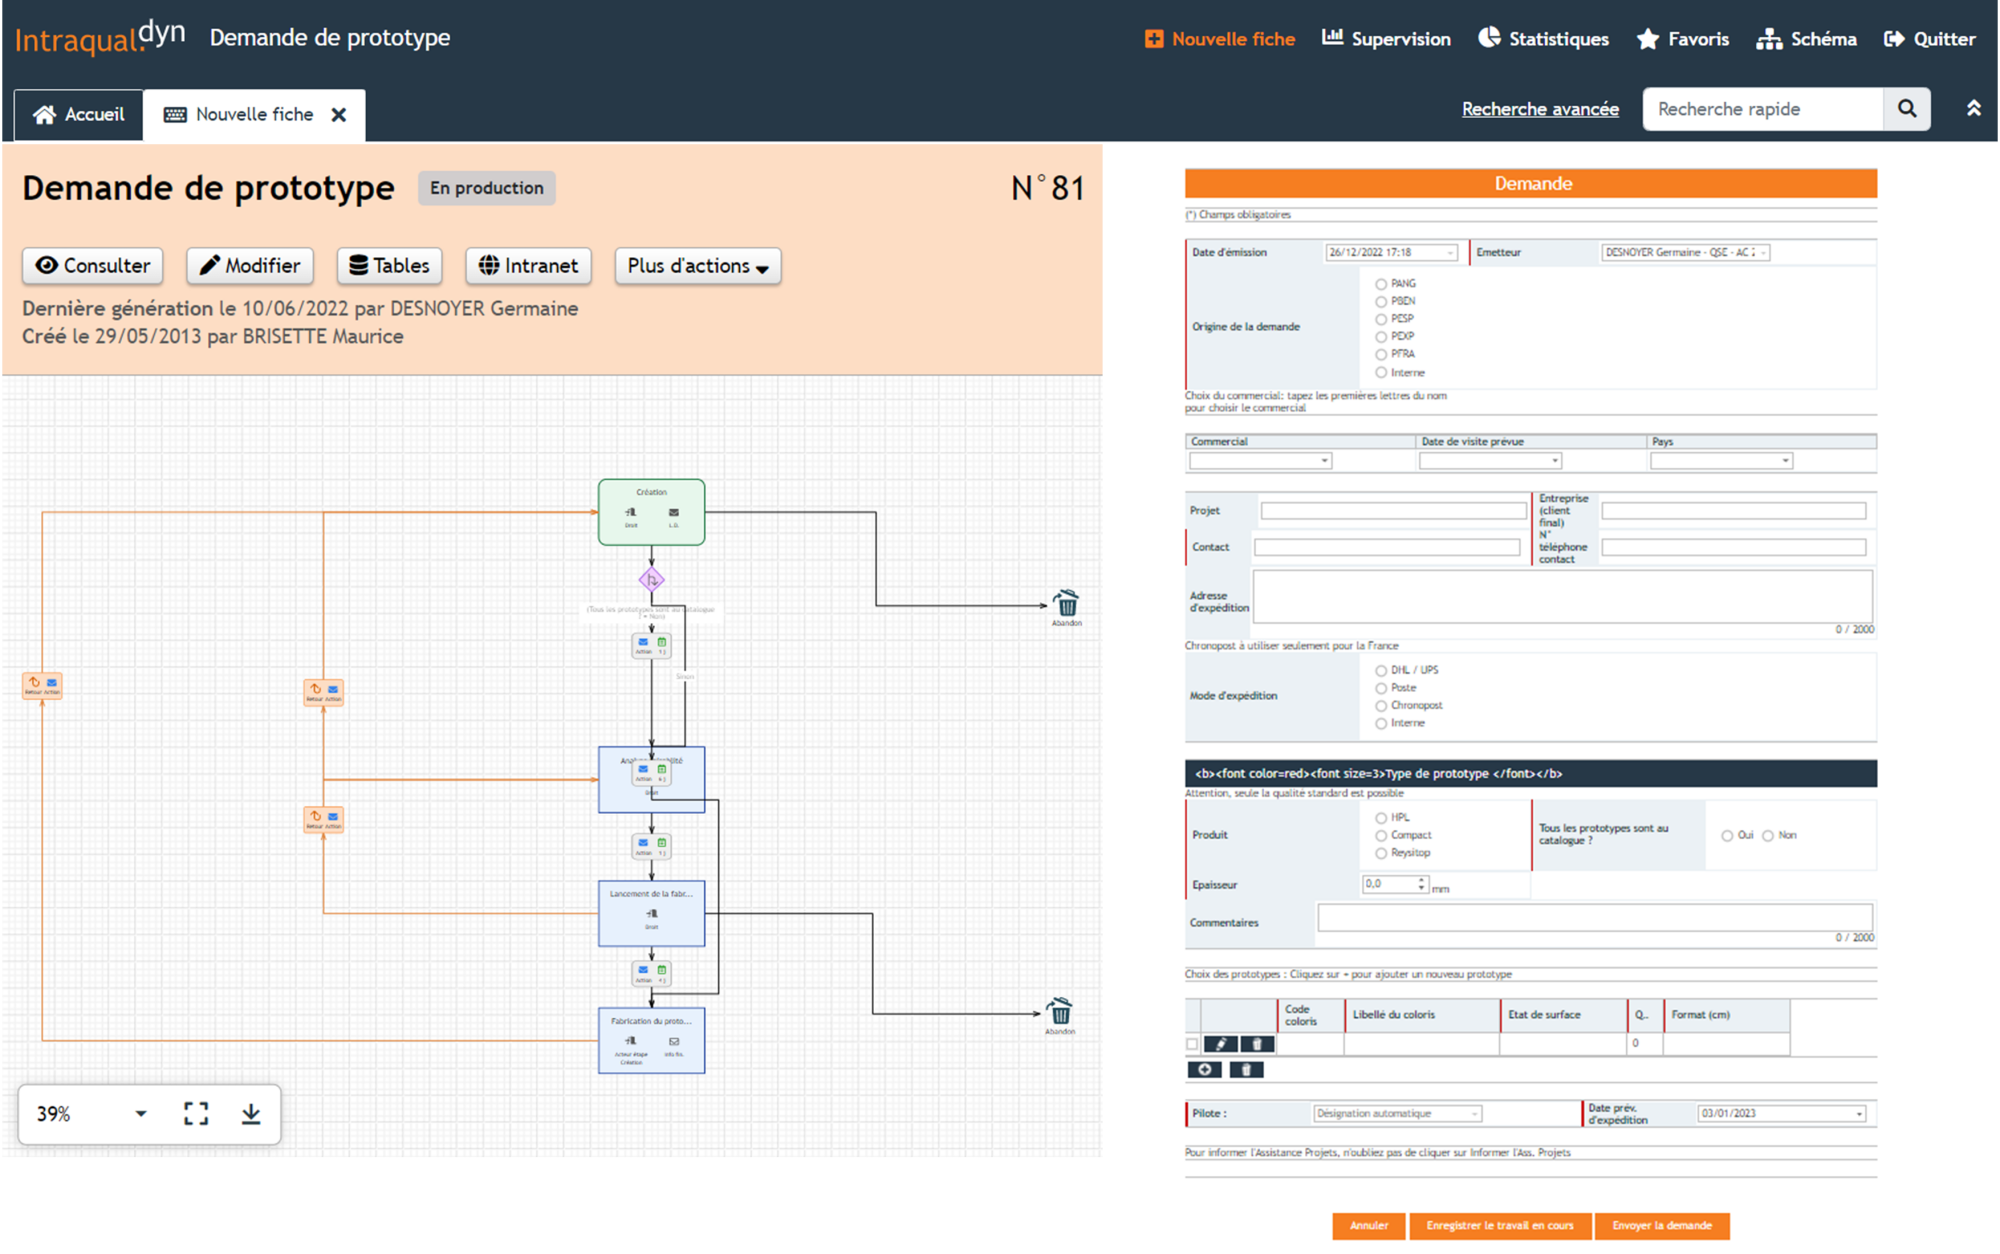Select the PANG origin radio button
The height and width of the screenshot is (1254, 2000).
1381,284
